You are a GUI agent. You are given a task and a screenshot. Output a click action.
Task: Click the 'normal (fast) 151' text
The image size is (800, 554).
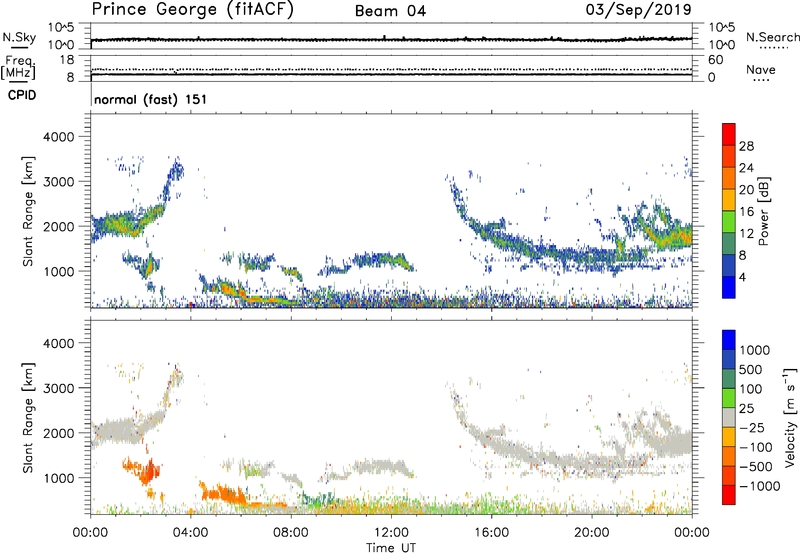pos(151,99)
